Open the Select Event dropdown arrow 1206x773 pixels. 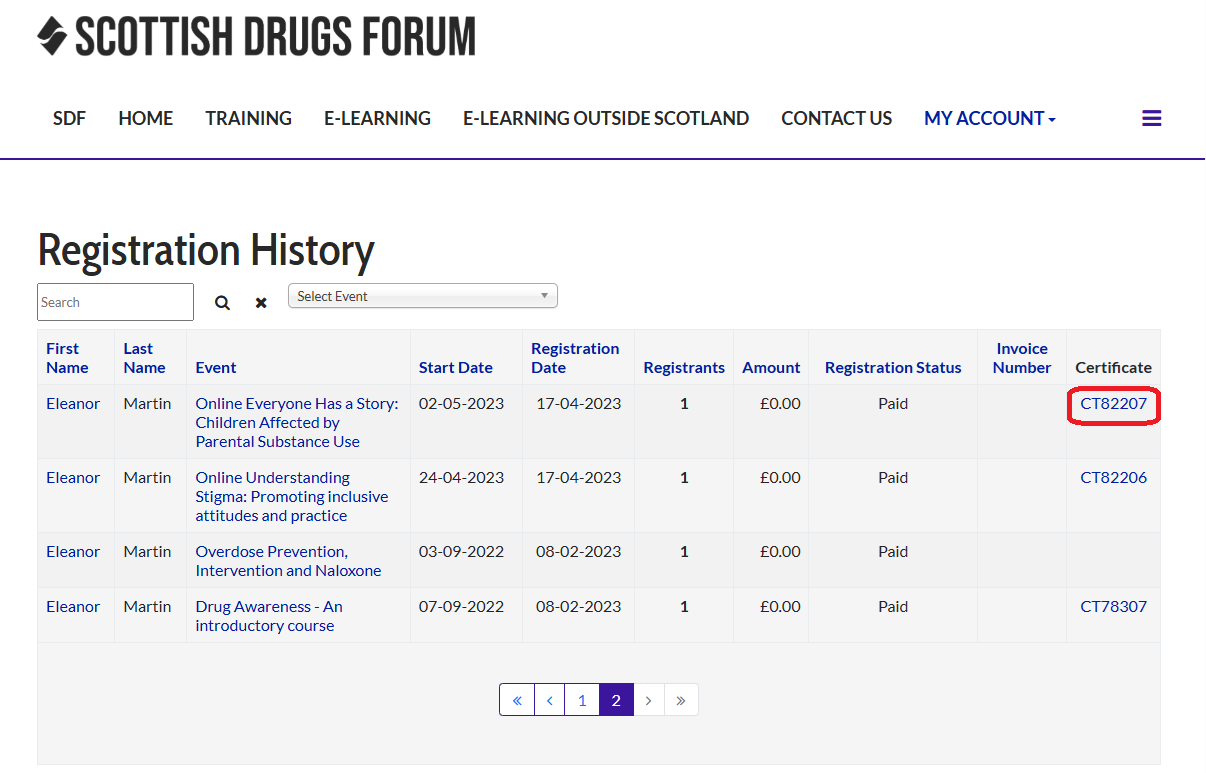(544, 295)
